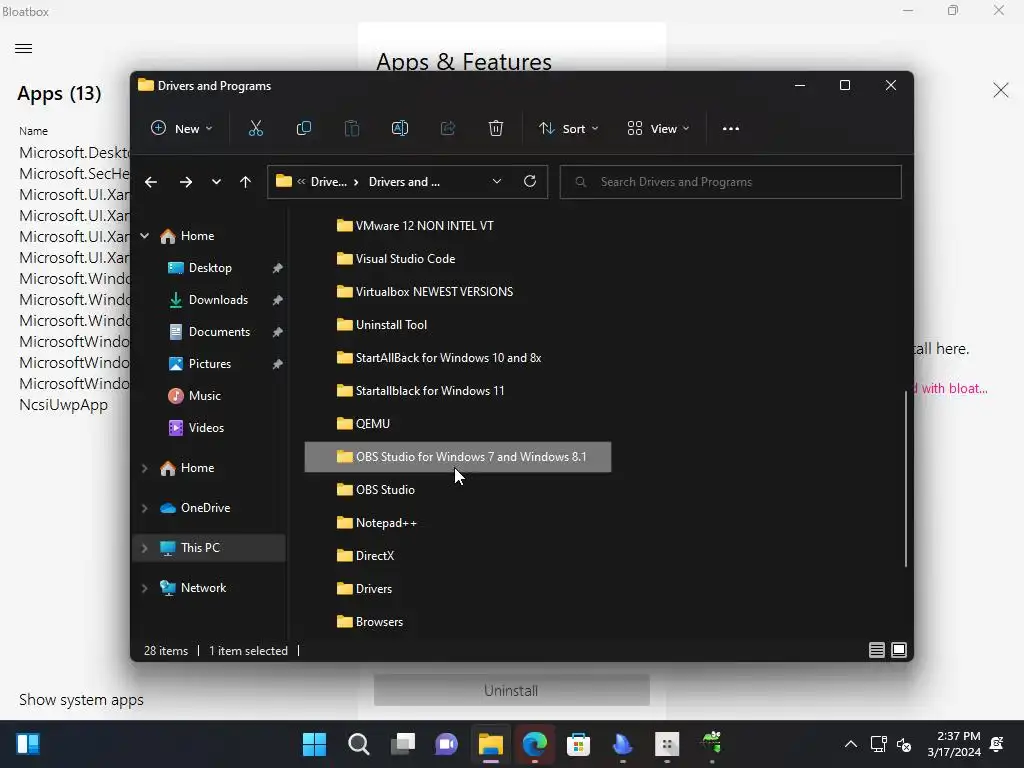Open Microsoft Store on taskbar
1024x768 pixels.
click(578, 744)
